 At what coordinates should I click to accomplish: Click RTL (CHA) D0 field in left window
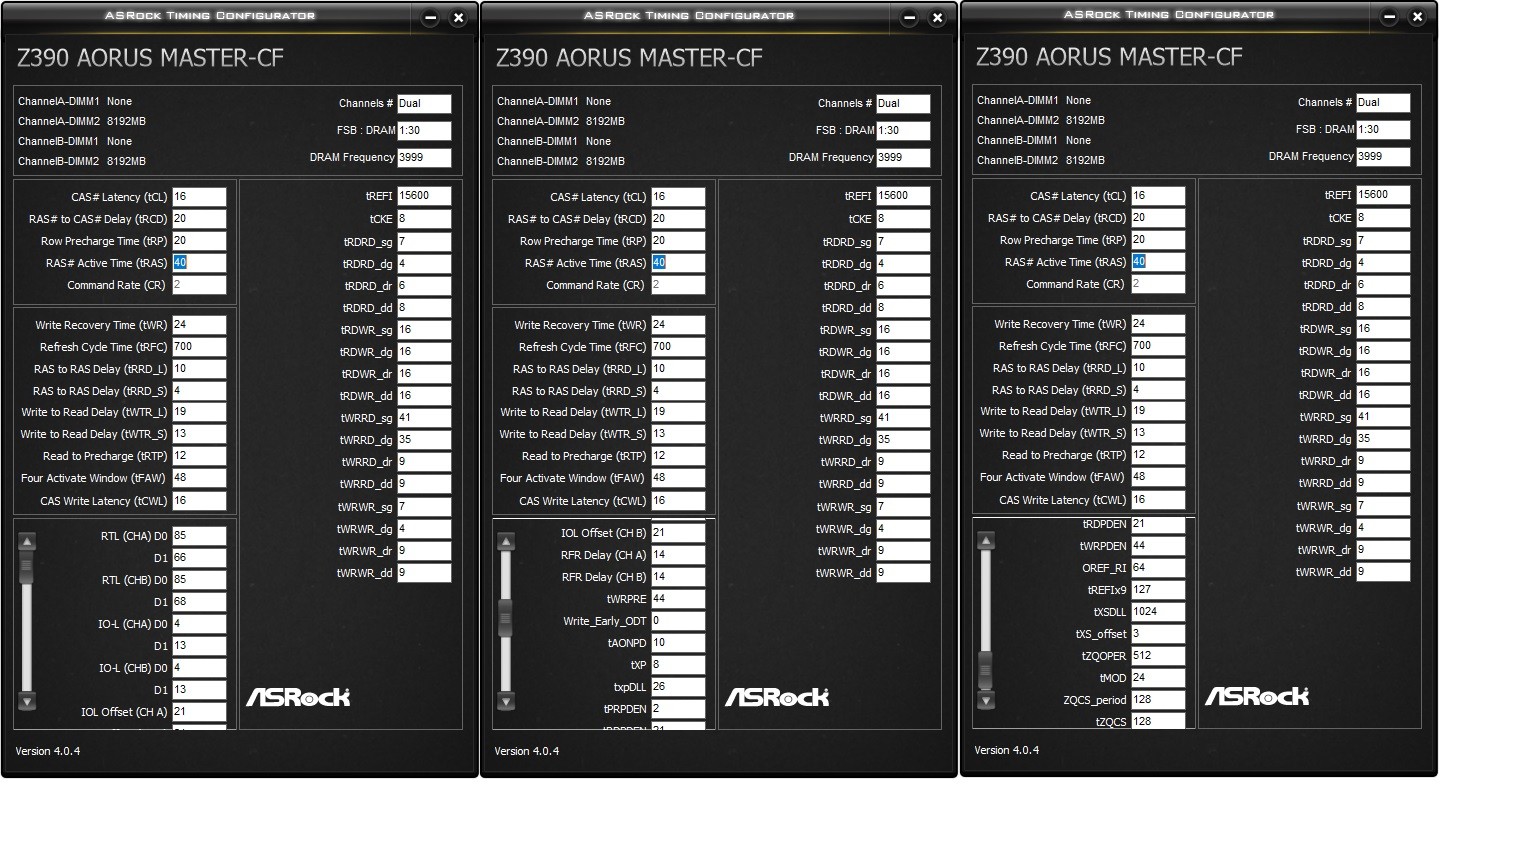(199, 536)
